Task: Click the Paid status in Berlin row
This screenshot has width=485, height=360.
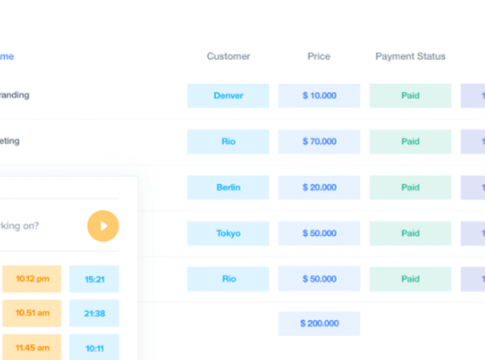Action: coord(410,187)
